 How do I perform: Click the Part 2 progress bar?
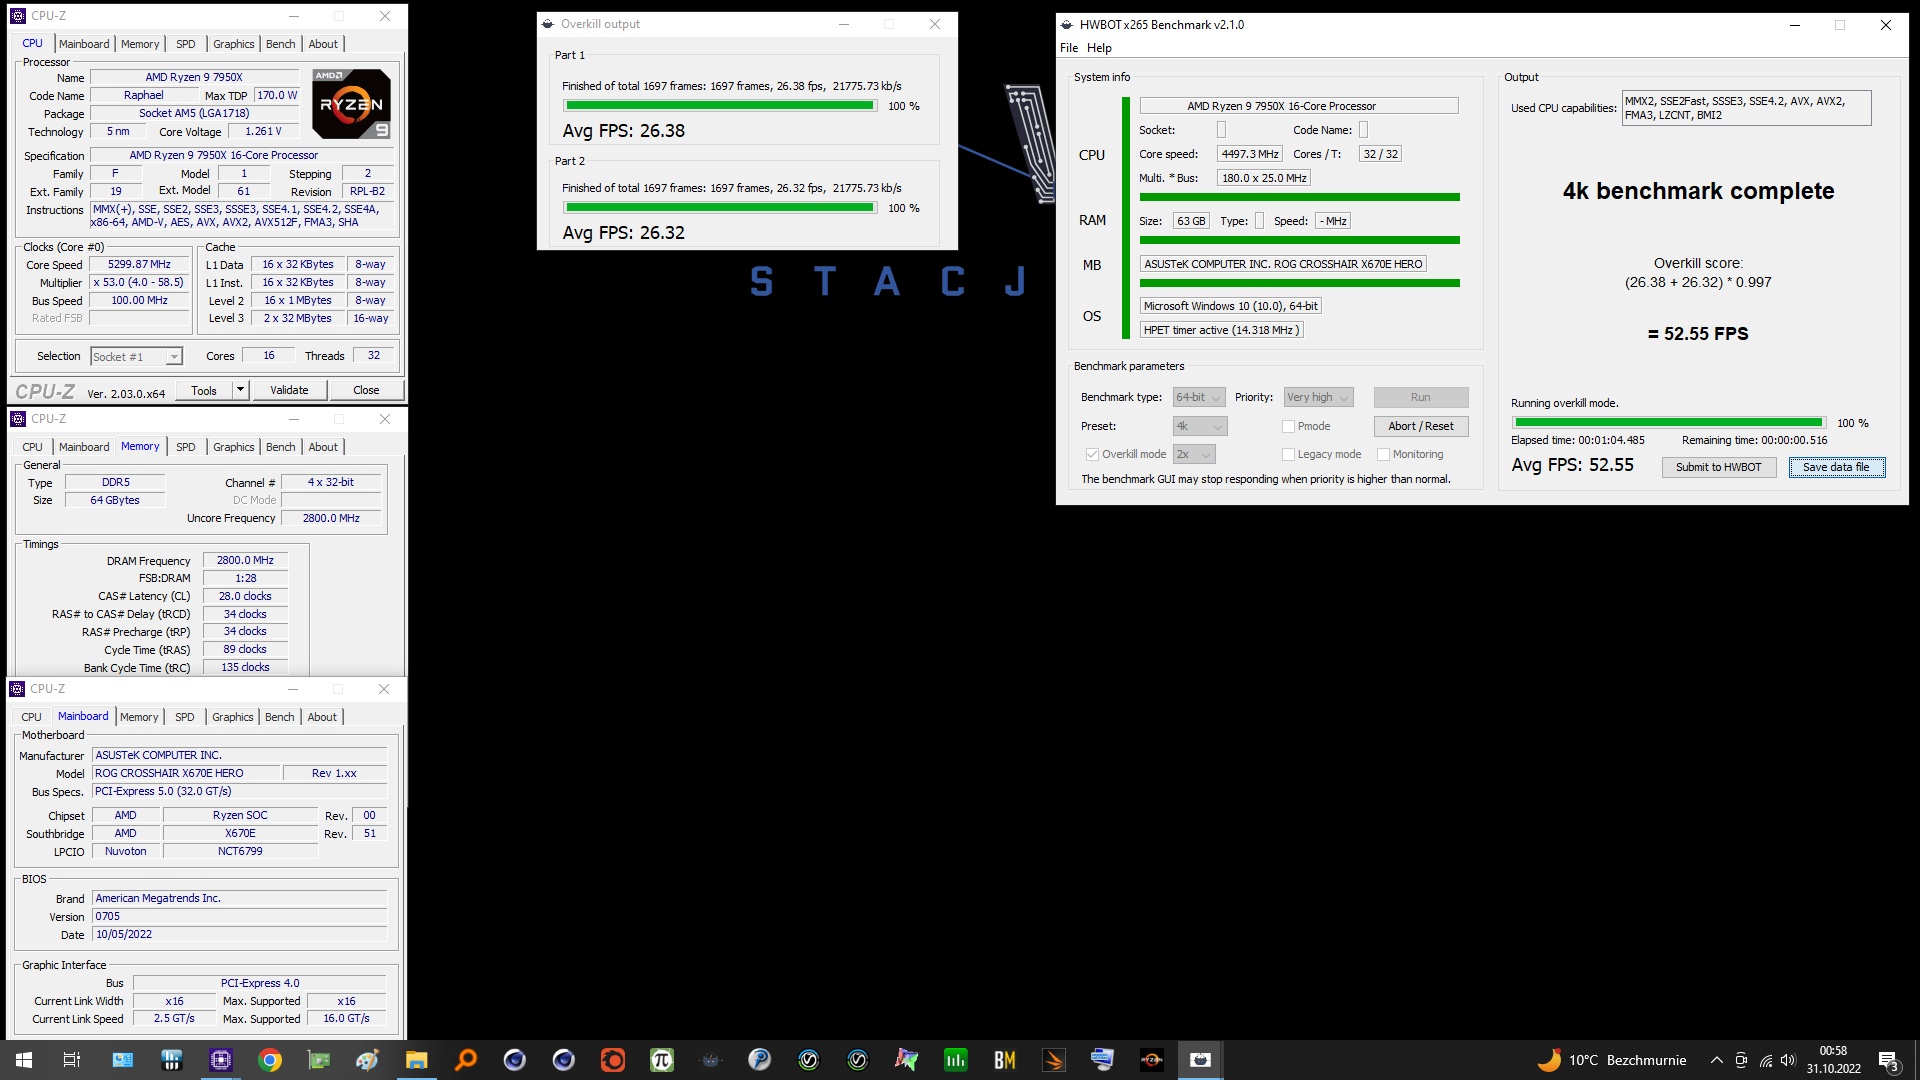(719, 208)
